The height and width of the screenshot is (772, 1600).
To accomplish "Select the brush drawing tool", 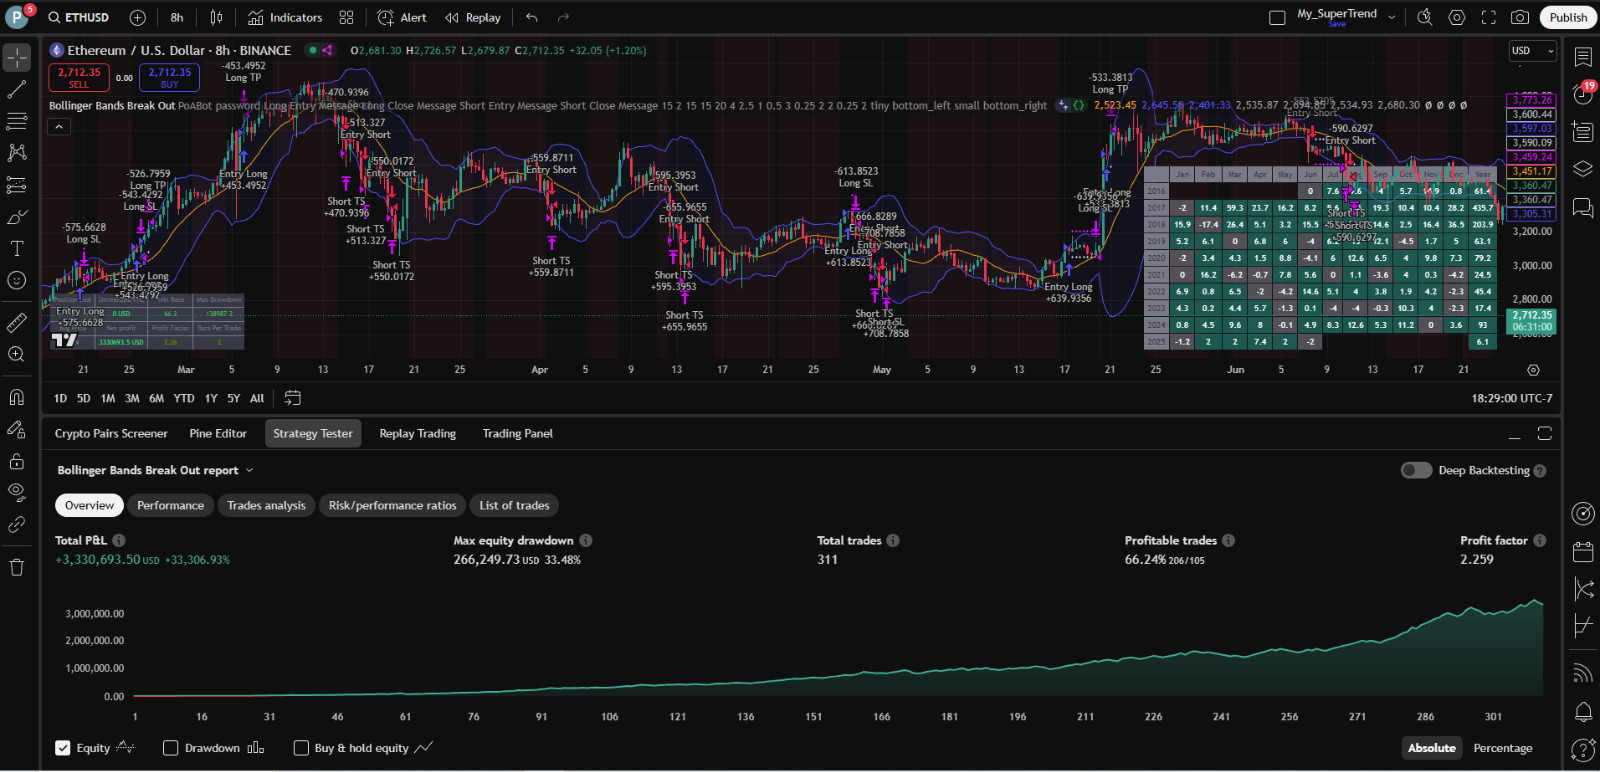I will [17, 217].
